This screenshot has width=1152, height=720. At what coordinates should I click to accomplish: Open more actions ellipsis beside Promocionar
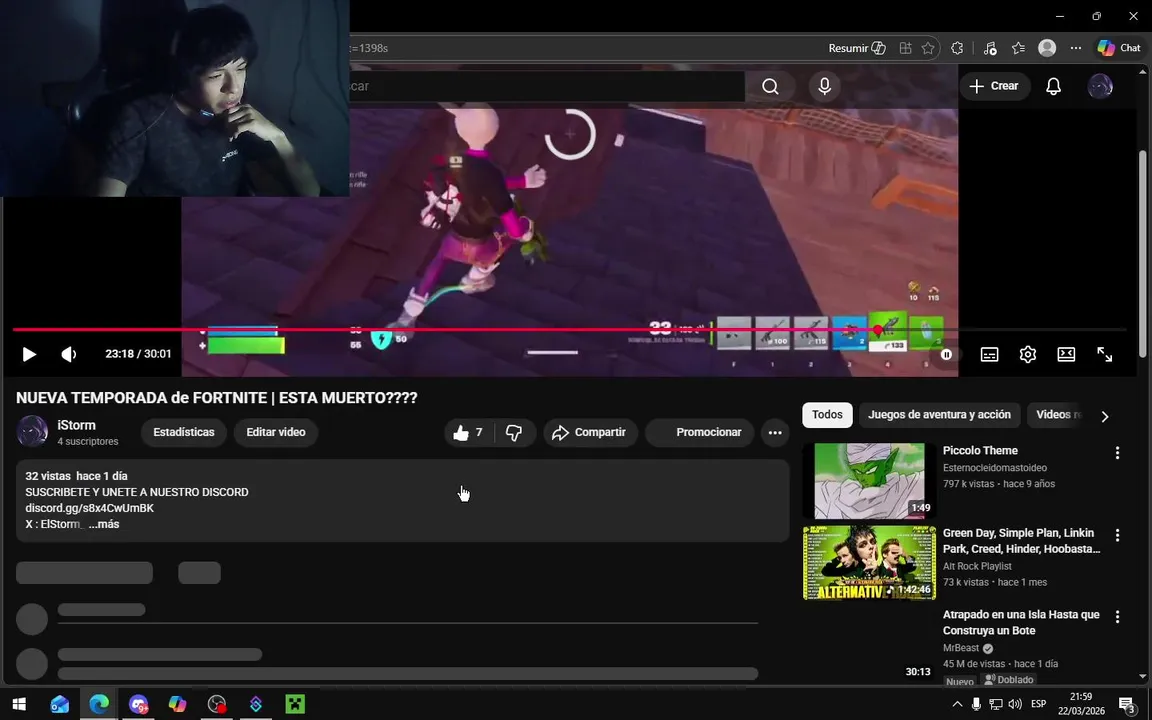click(774, 433)
